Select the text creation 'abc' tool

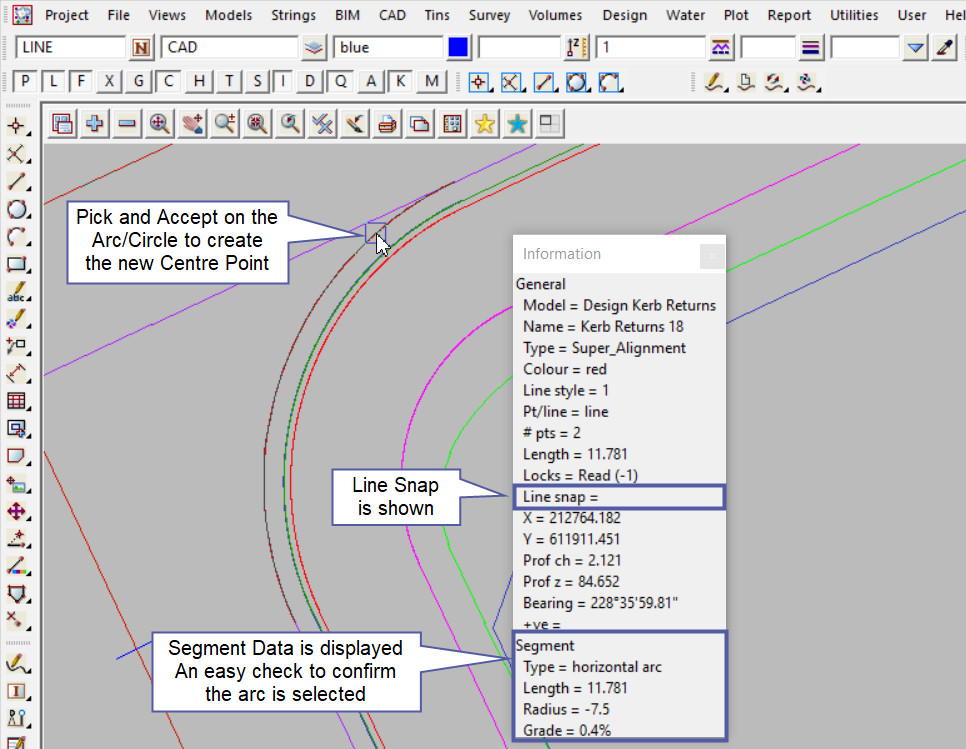tap(16, 293)
